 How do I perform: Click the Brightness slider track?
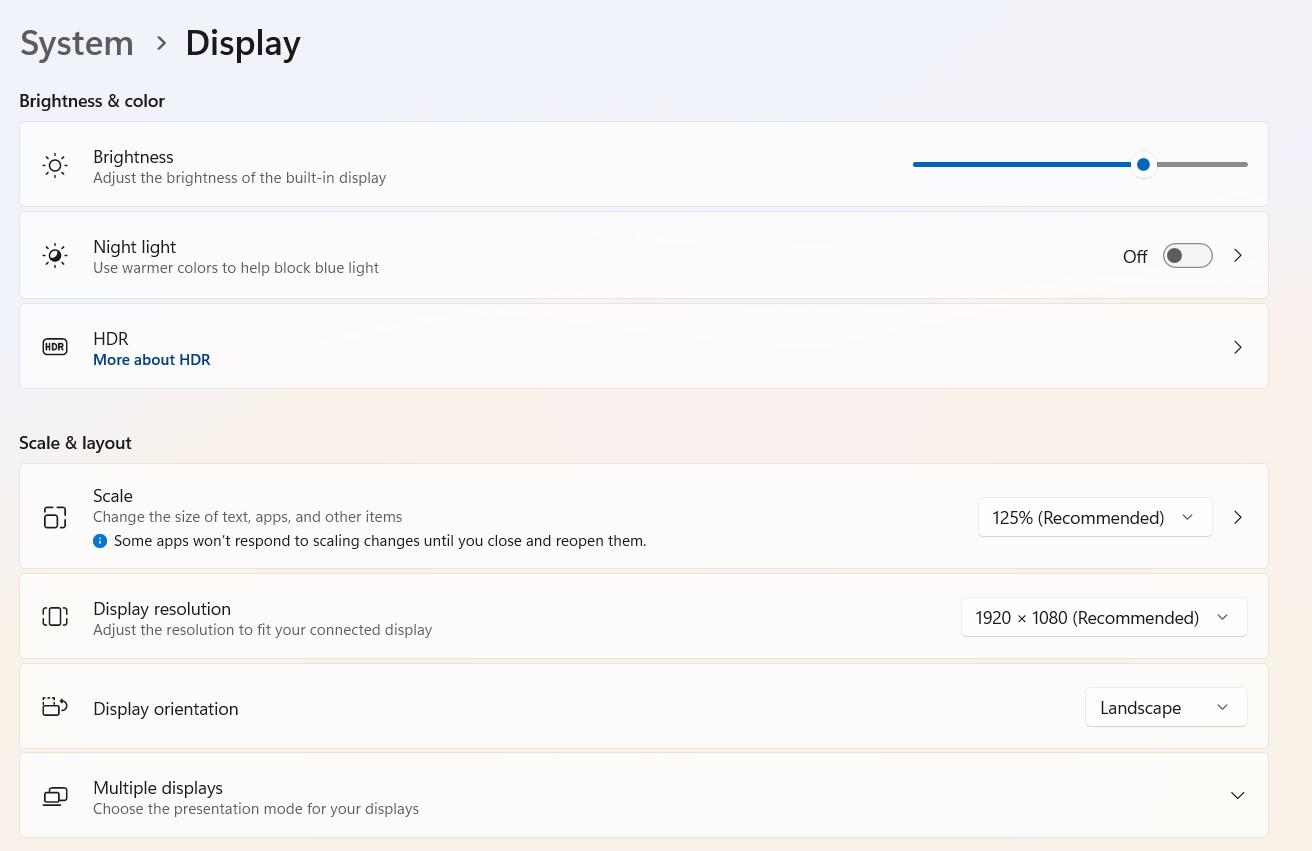coord(1080,164)
